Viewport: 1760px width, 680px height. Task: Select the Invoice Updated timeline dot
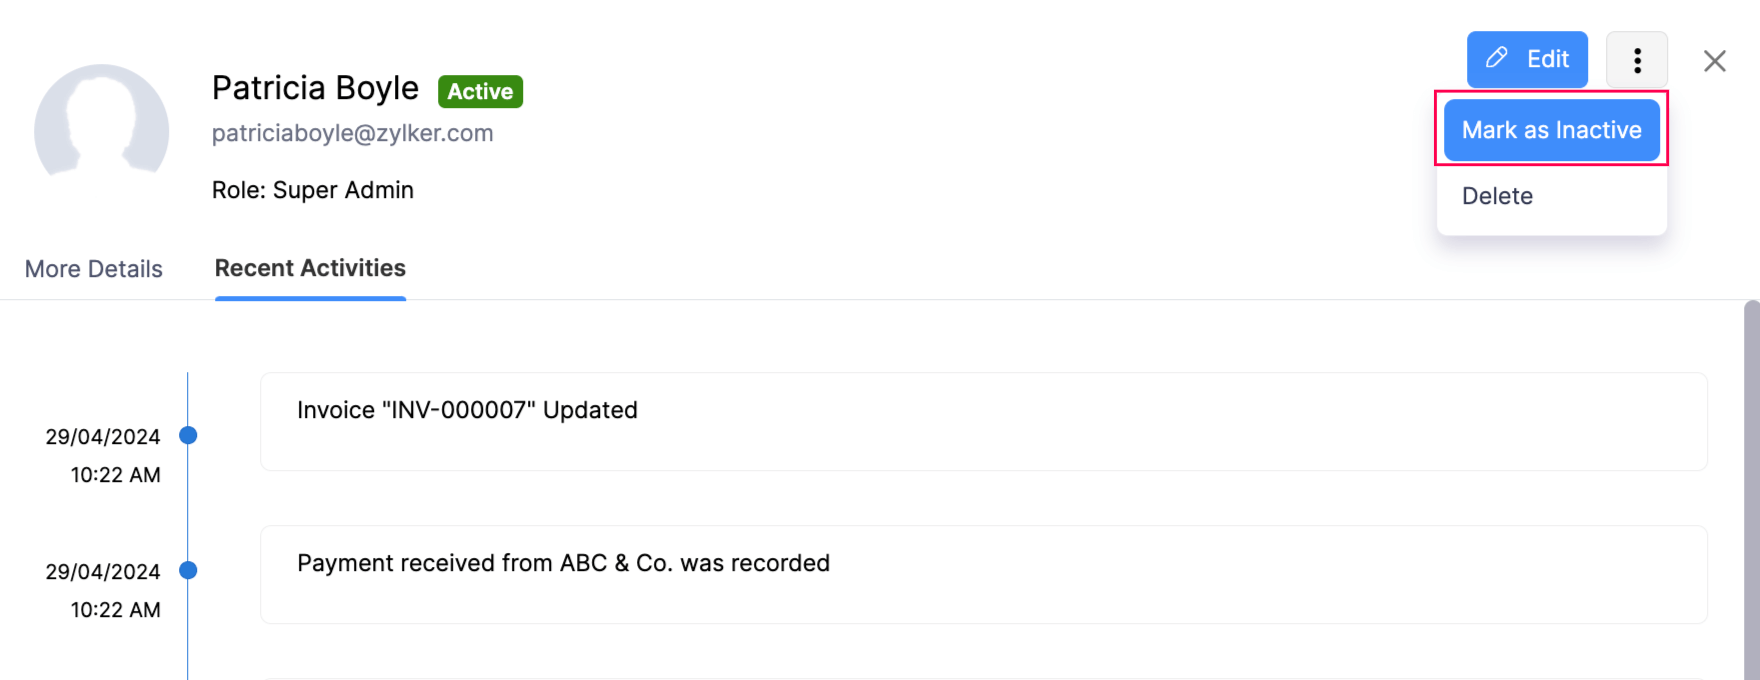click(188, 435)
